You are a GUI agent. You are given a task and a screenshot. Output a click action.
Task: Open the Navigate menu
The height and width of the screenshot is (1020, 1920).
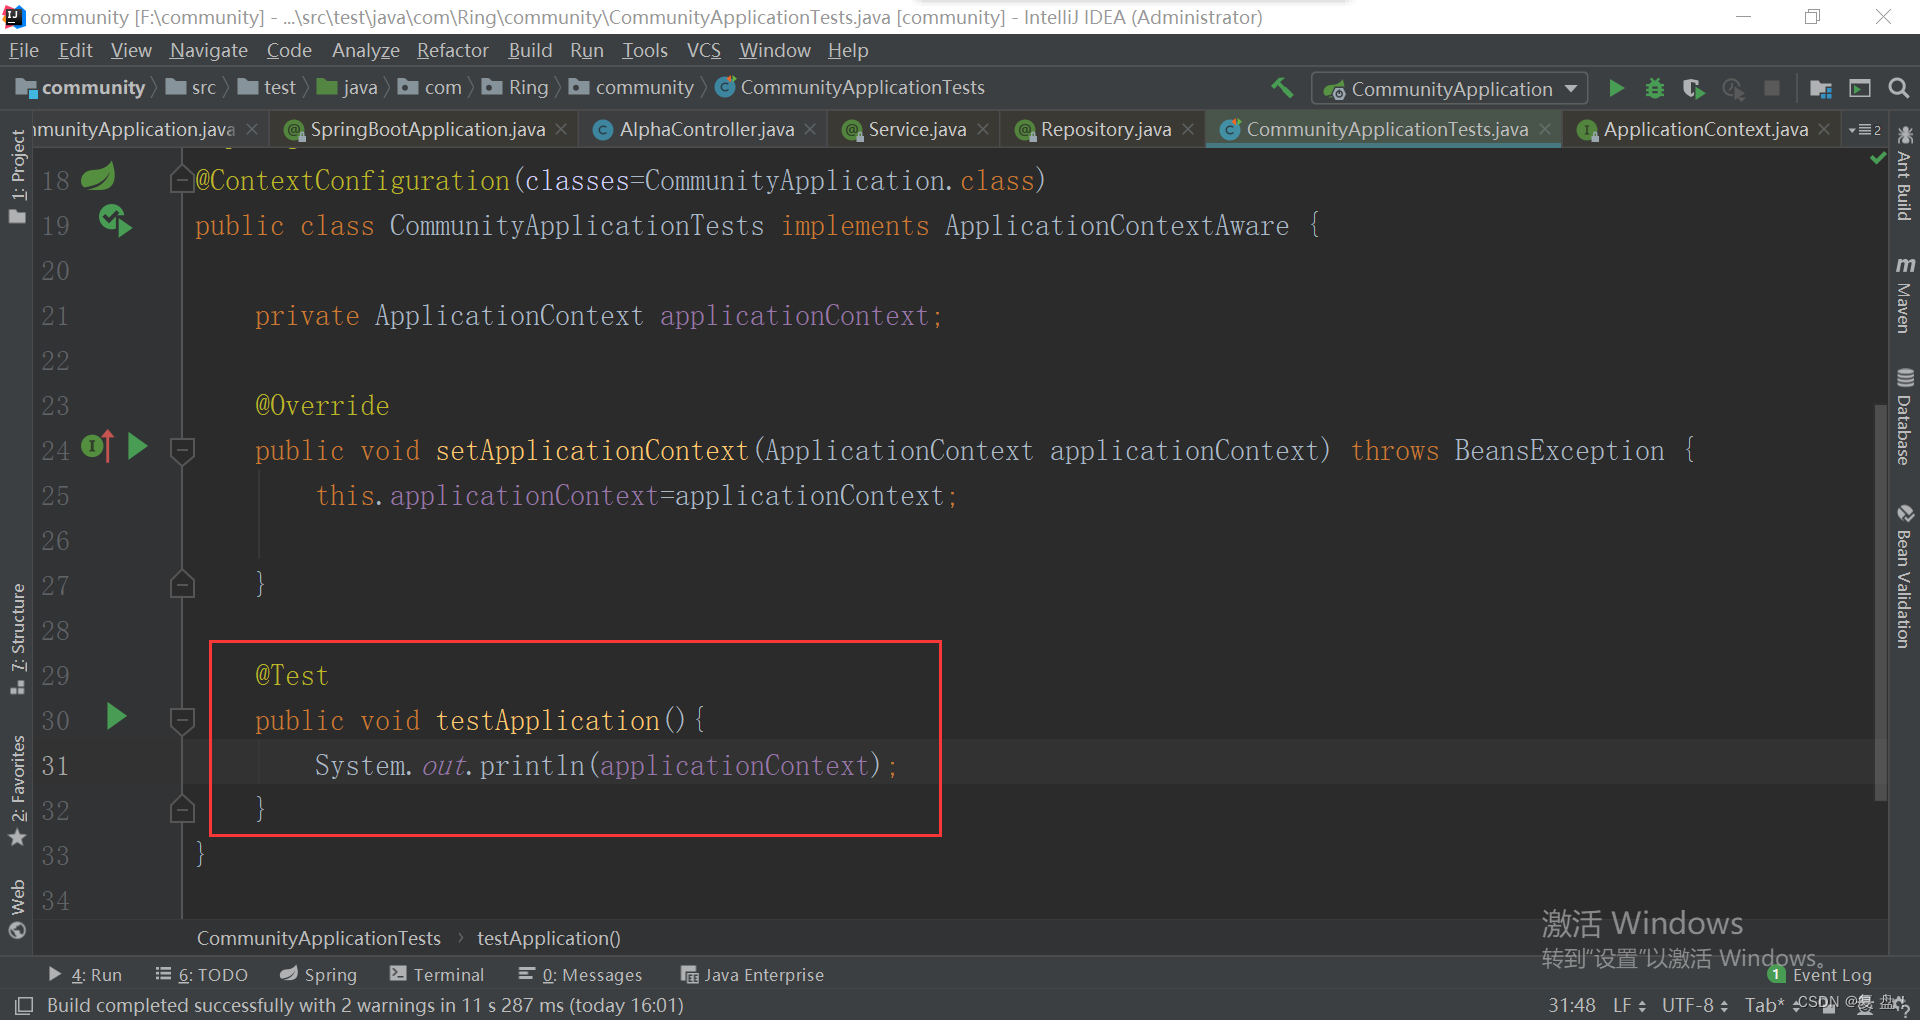208,50
